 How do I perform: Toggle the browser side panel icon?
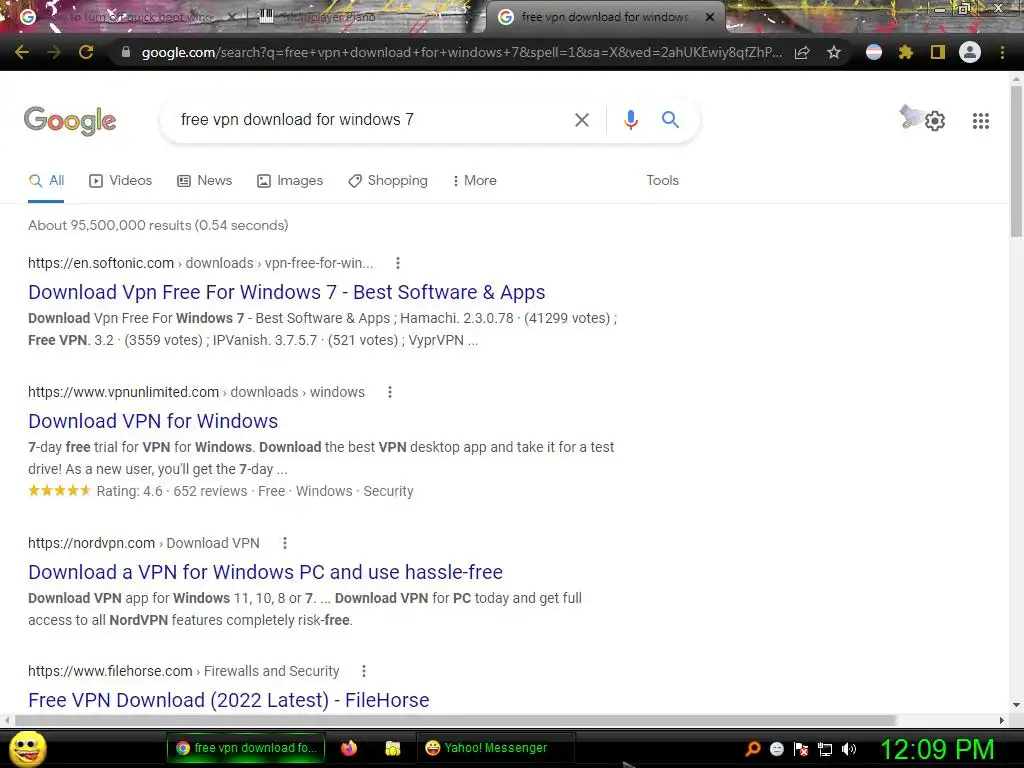pyautogui.click(x=938, y=52)
